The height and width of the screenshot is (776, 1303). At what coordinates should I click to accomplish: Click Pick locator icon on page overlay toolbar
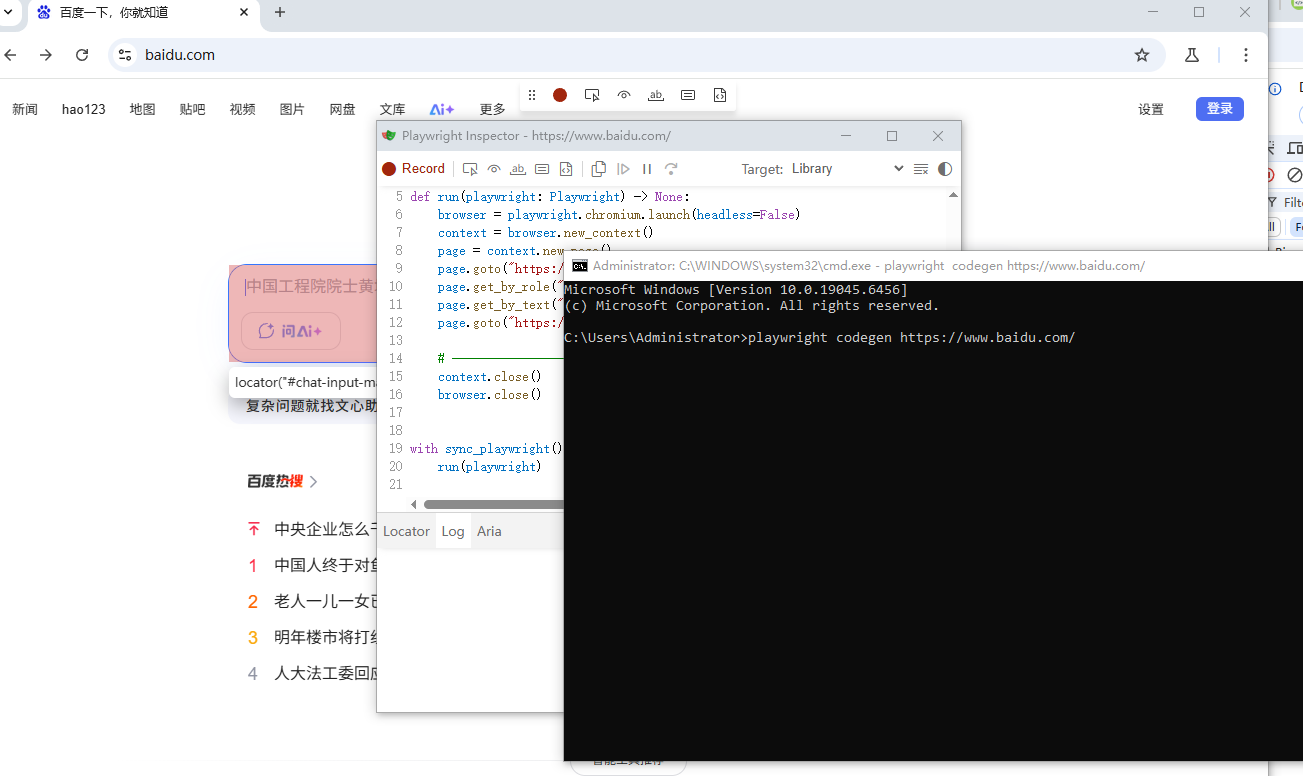592,95
